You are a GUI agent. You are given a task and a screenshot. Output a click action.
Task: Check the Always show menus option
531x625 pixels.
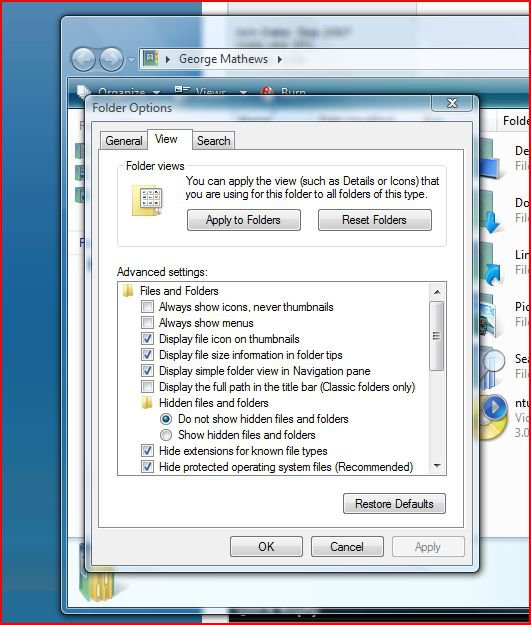[x=148, y=322]
